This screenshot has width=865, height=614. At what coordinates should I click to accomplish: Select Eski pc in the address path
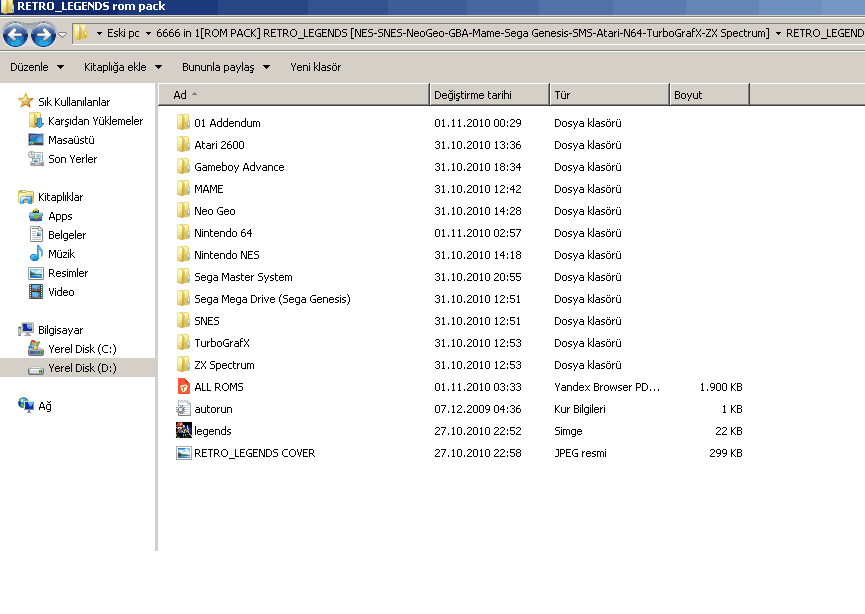point(123,33)
